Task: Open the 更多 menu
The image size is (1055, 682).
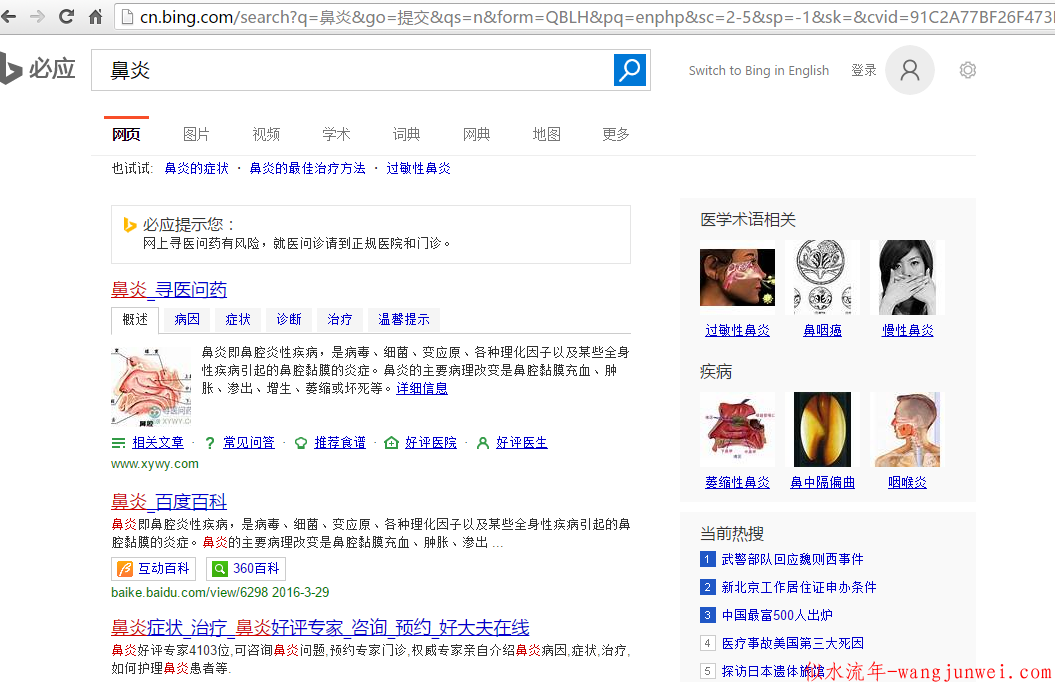Action: point(616,135)
